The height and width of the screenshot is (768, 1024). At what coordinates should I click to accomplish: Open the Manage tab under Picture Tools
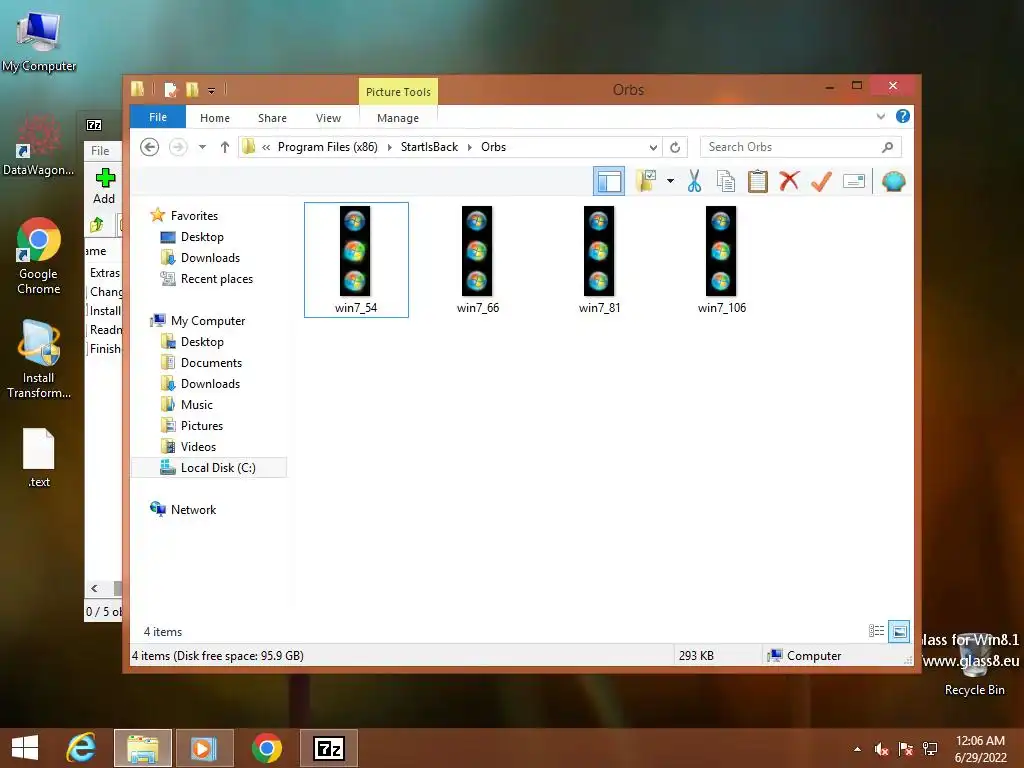[398, 118]
